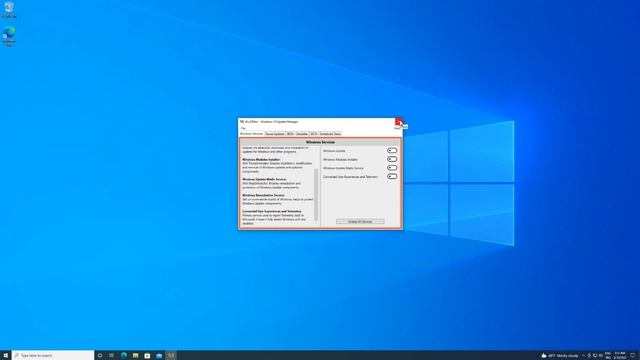Click the Windows Services panel header
The image size is (640, 360).
320,142
